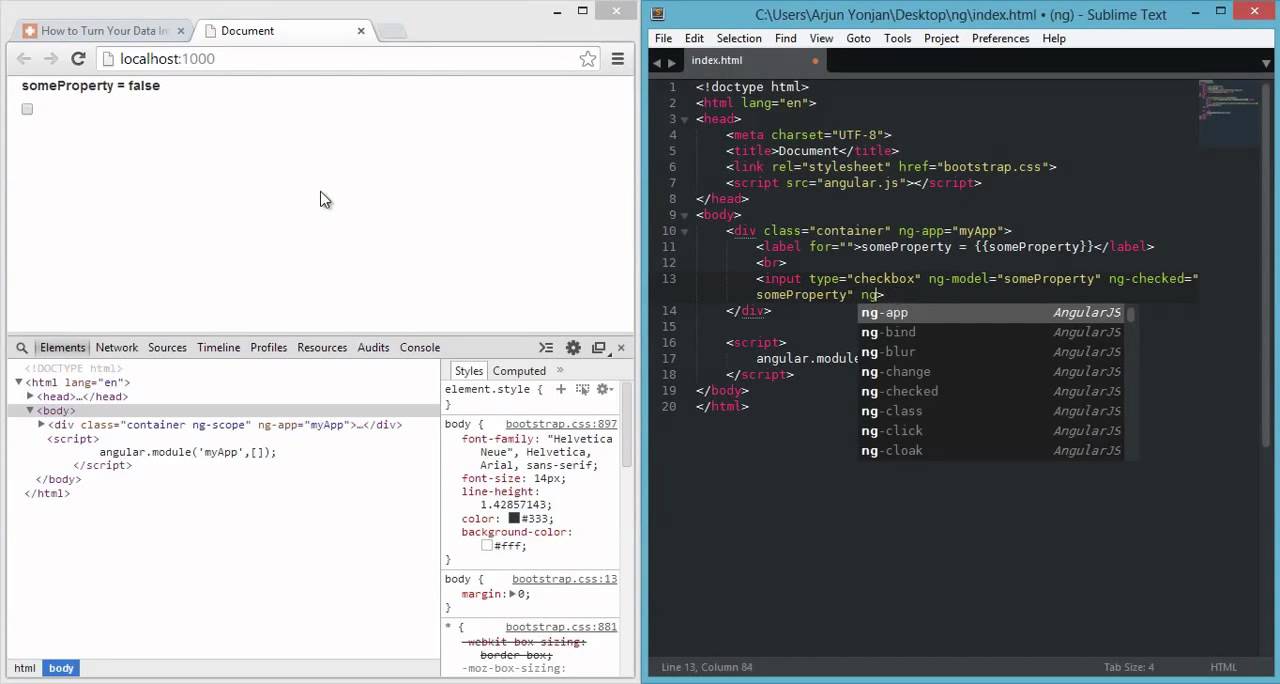1280x684 pixels.
Task: Close the Document browser tab
Action: pyautogui.click(x=361, y=31)
